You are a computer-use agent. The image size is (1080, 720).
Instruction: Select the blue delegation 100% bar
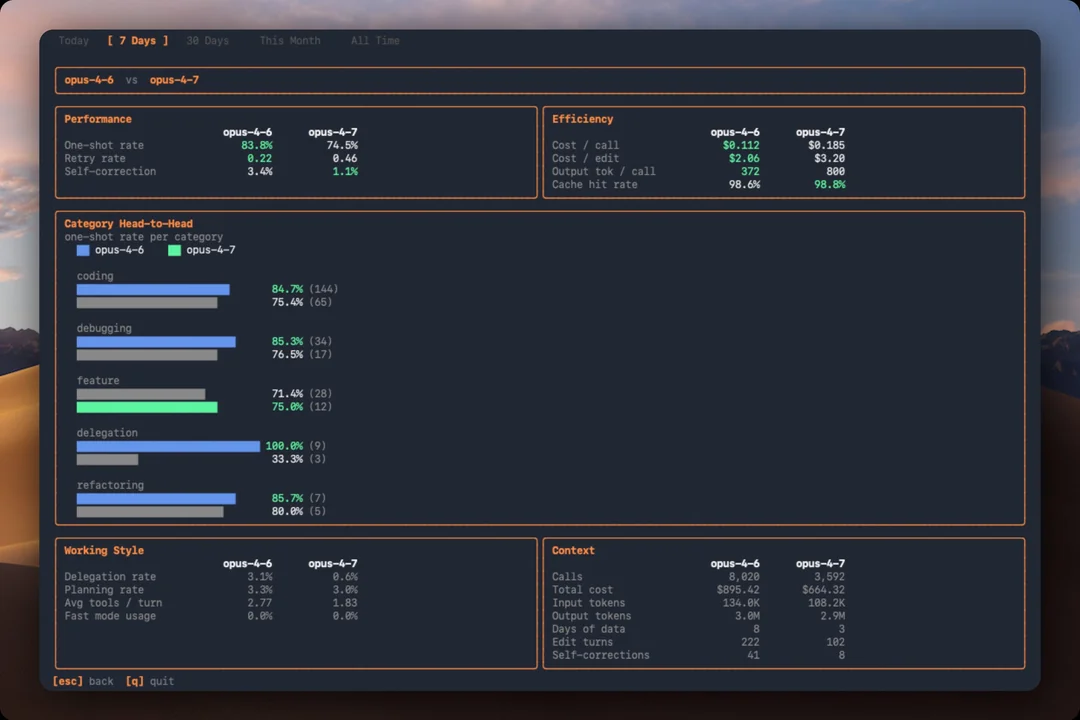[x=168, y=446]
